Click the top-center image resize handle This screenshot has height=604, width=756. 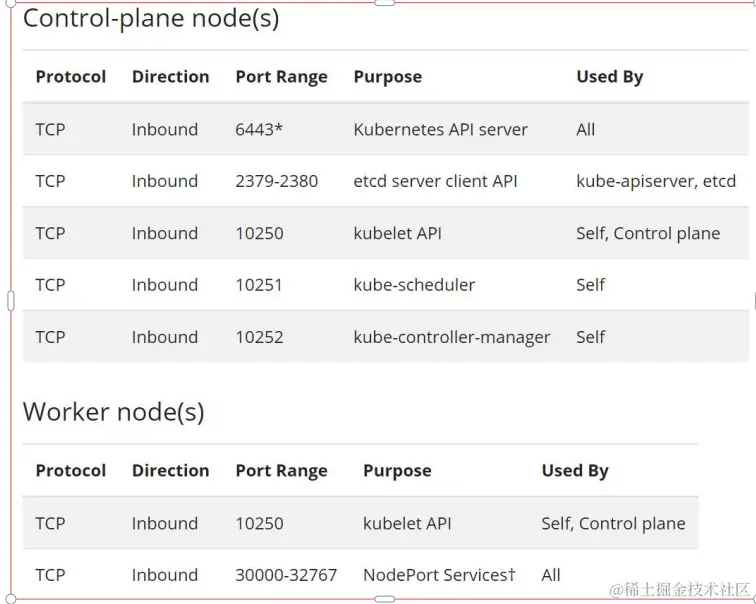(x=384, y=3)
